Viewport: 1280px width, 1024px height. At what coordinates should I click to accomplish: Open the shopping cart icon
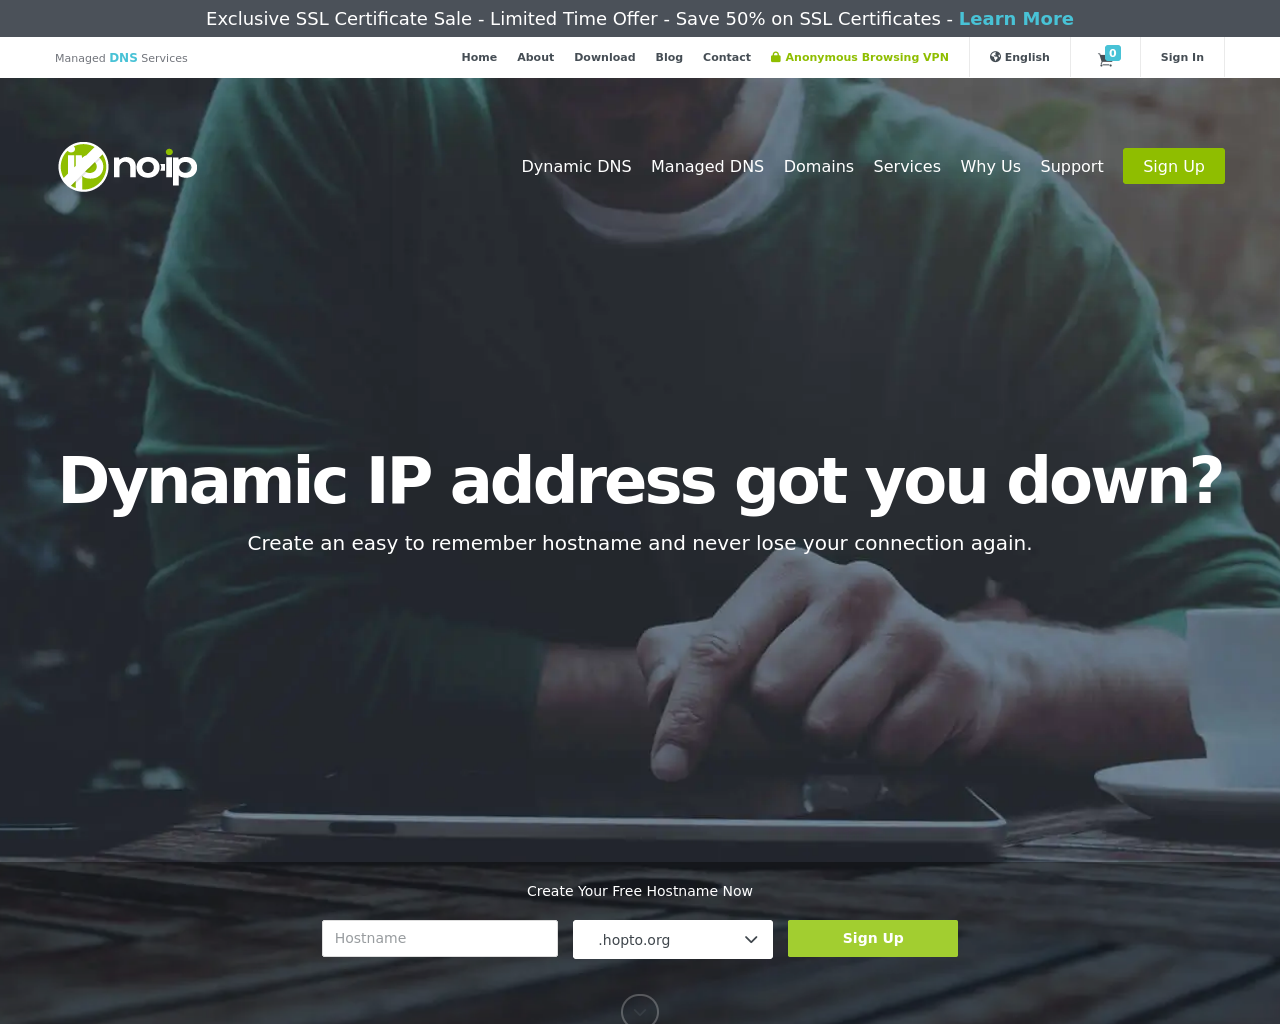pyautogui.click(x=1105, y=58)
